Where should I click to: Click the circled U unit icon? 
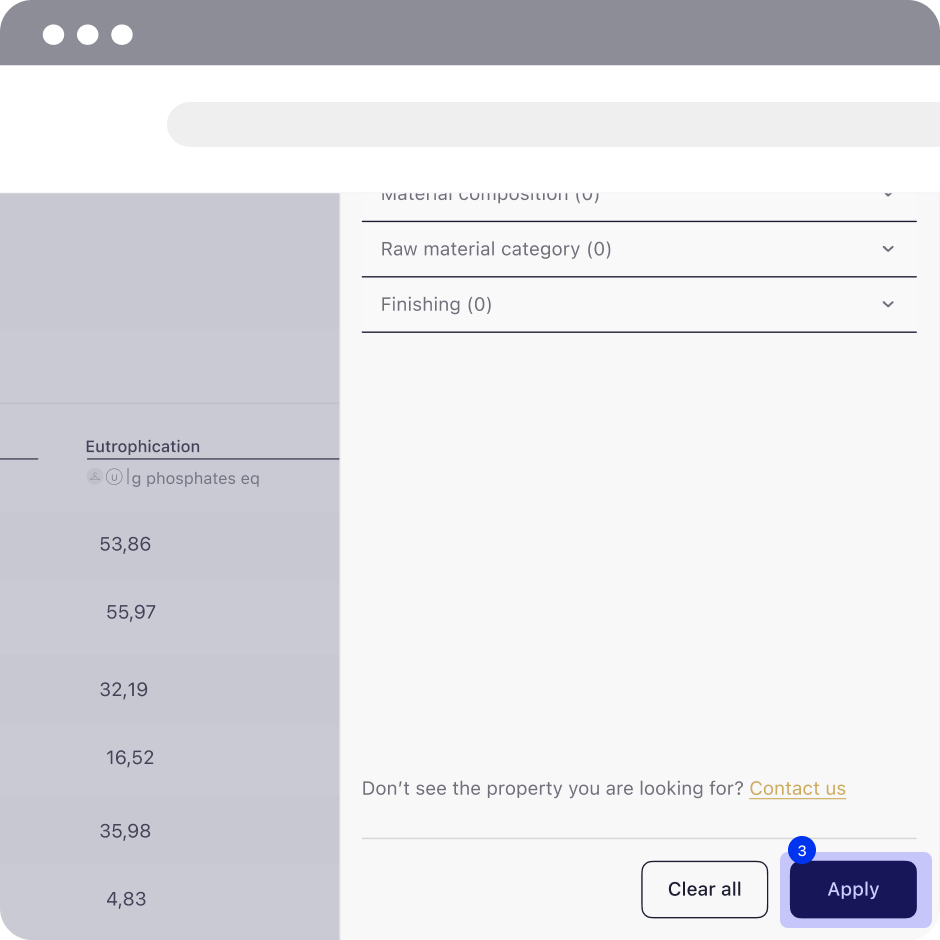(114, 477)
